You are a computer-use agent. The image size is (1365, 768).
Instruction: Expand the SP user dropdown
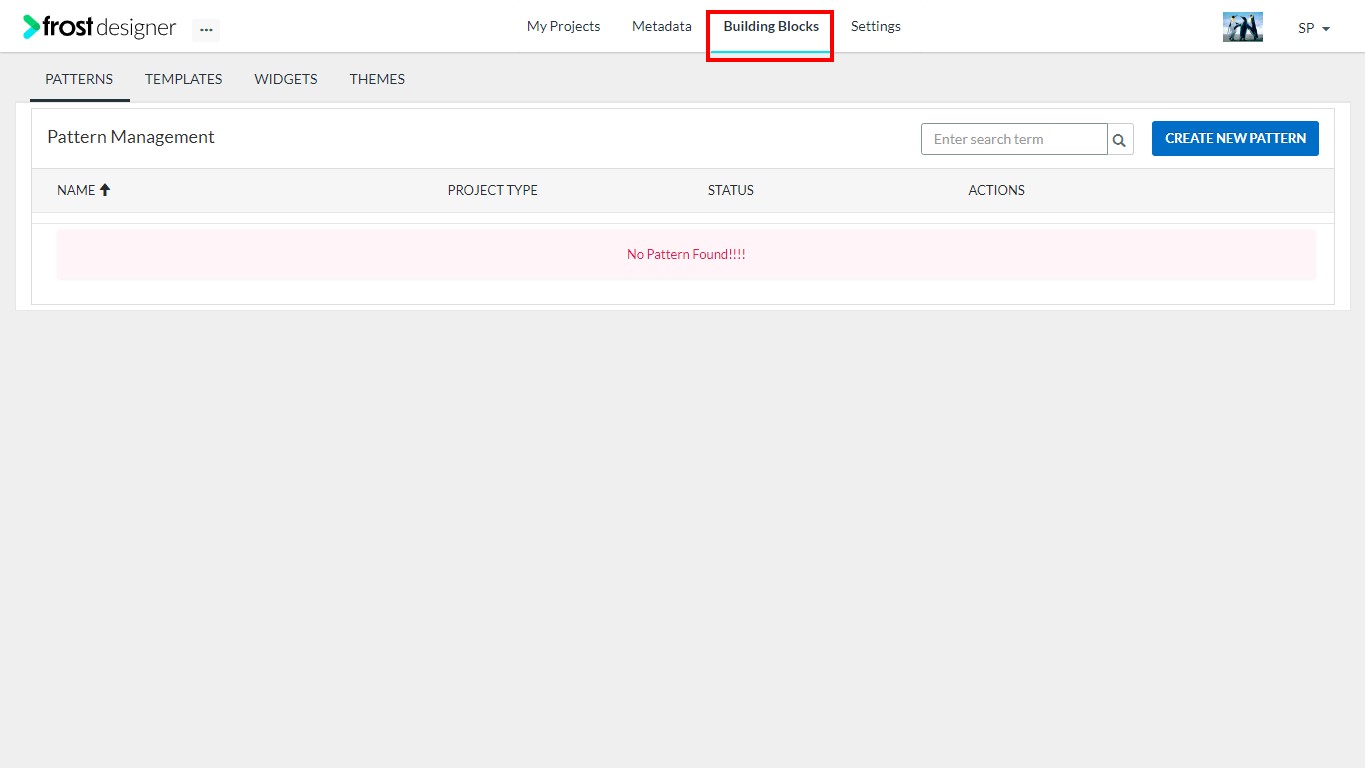(1314, 28)
